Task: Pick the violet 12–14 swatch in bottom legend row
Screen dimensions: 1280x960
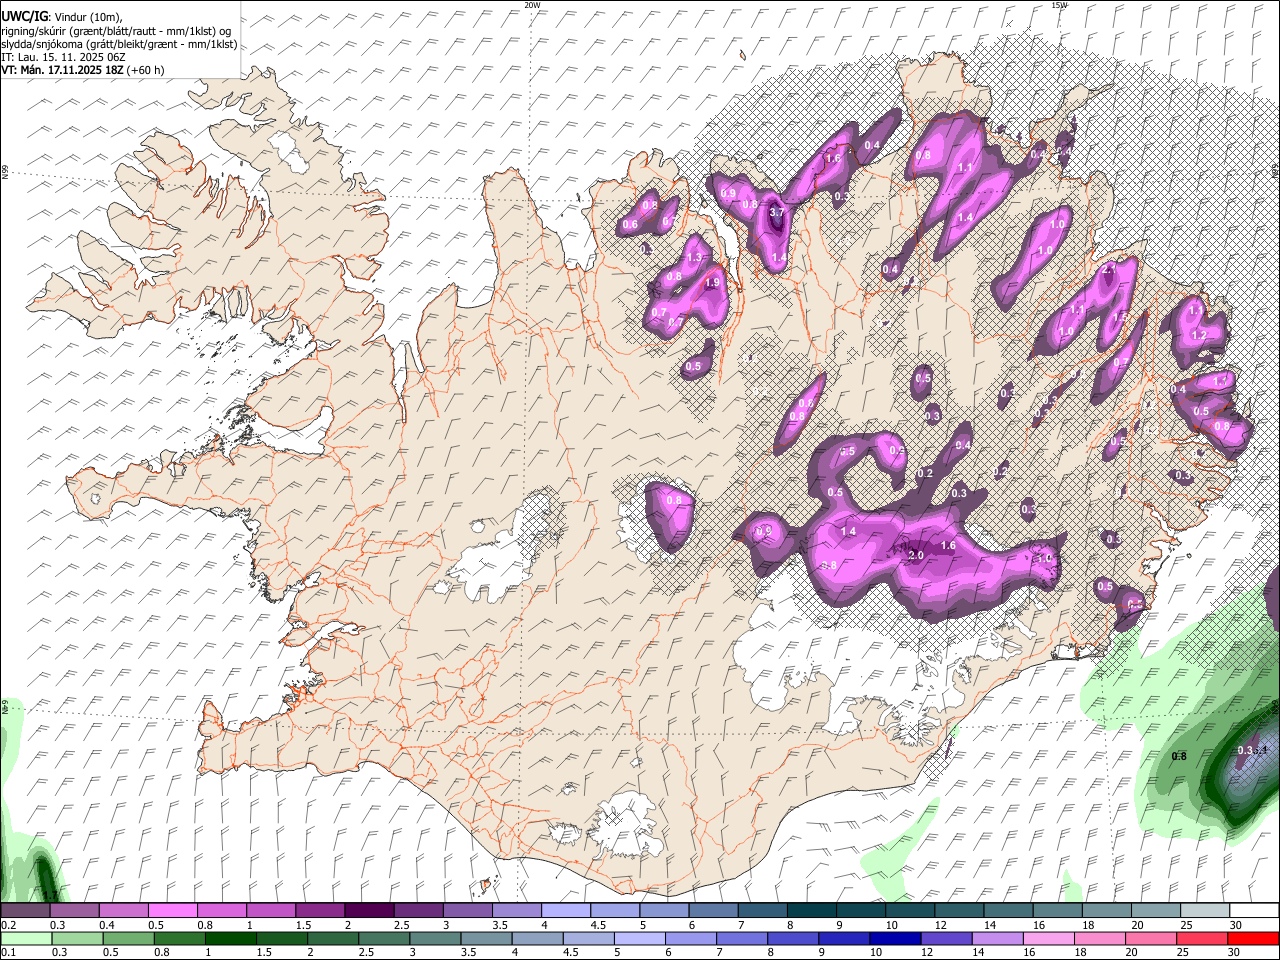Action: point(945,939)
